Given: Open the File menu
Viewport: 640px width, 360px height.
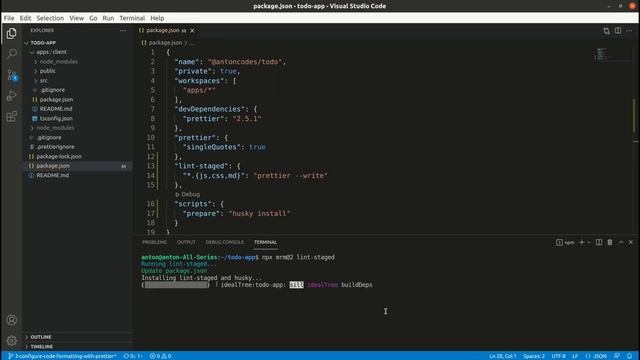Looking at the screenshot, I should click(x=9, y=18).
